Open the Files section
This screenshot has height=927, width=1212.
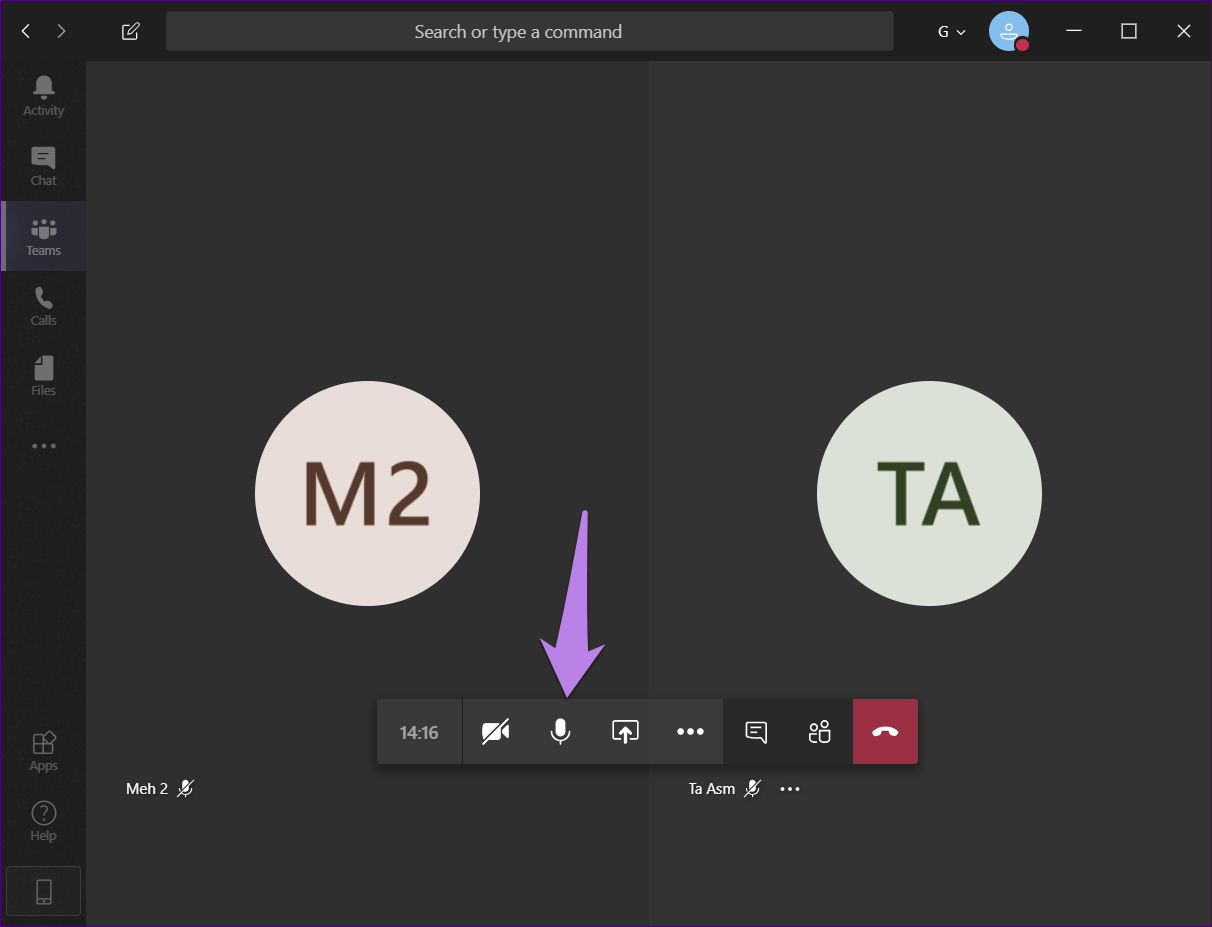(x=43, y=376)
